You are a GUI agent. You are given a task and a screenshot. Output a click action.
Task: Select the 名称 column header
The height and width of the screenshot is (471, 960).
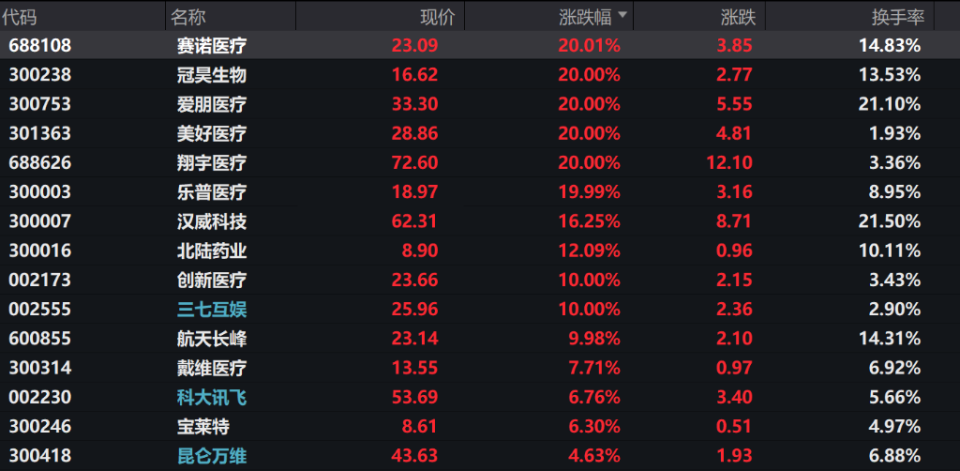tap(187, 17)
